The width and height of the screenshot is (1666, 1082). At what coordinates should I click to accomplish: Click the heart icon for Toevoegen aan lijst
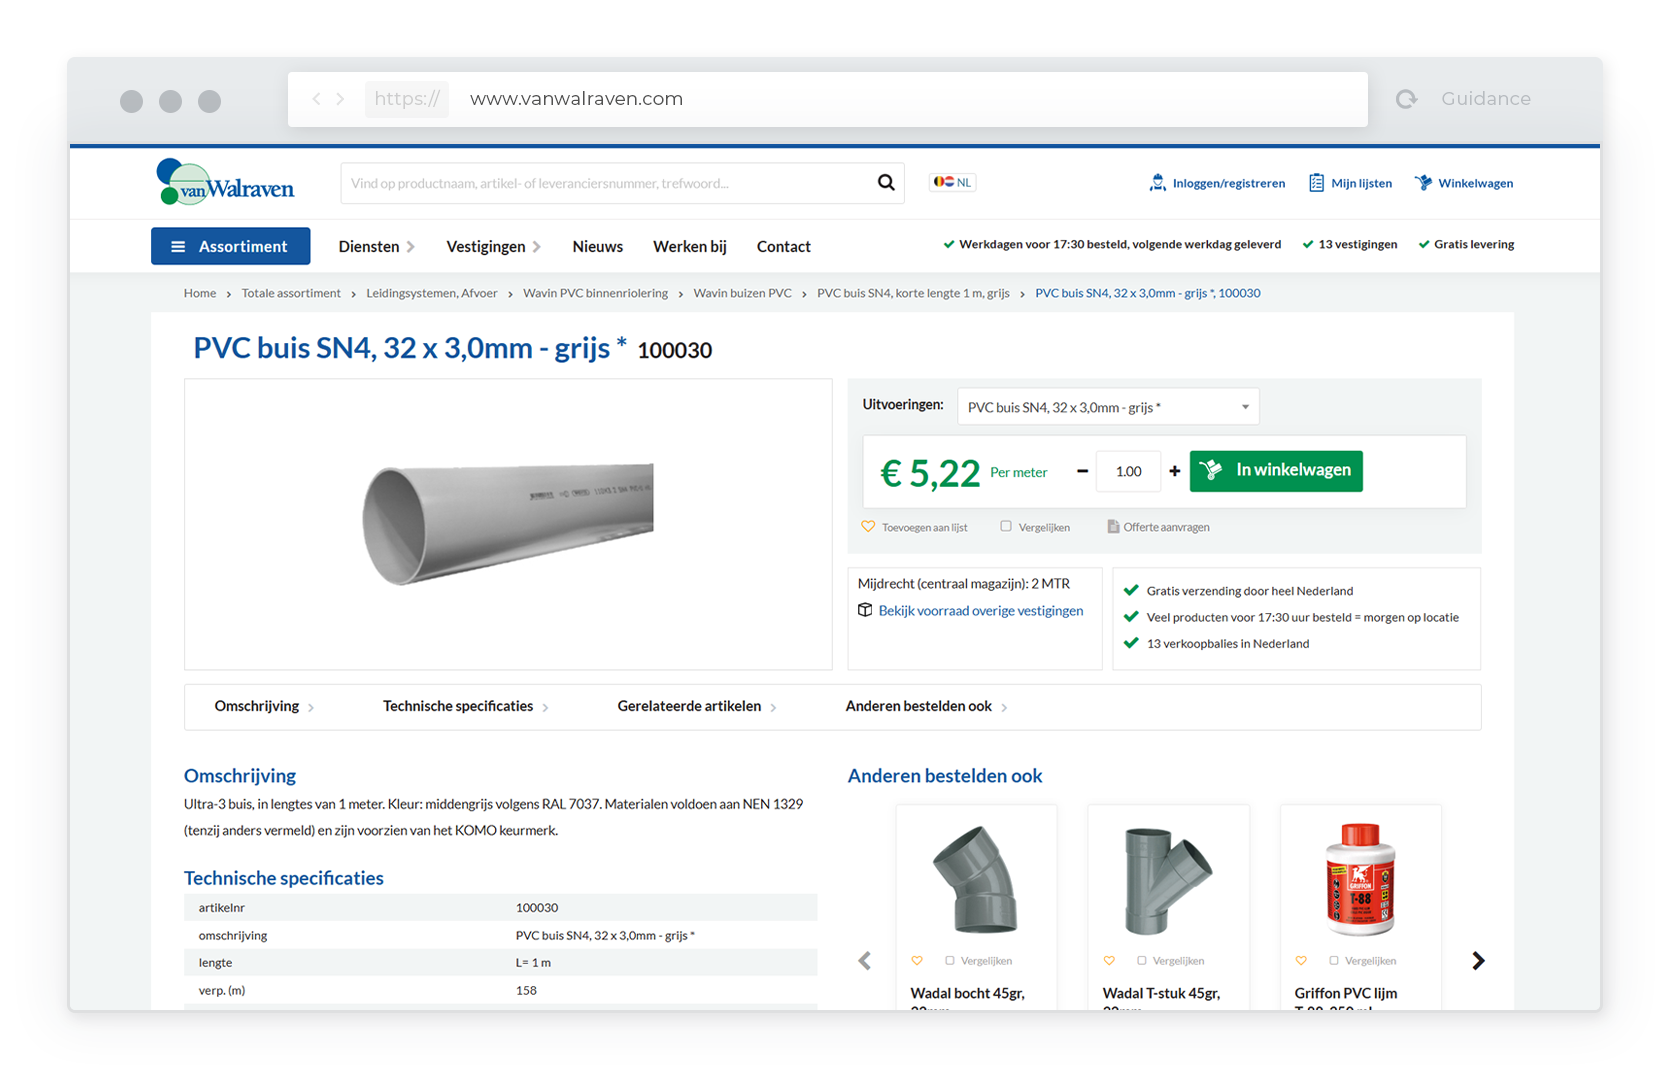pyautogui.click(x=867, y=526)
